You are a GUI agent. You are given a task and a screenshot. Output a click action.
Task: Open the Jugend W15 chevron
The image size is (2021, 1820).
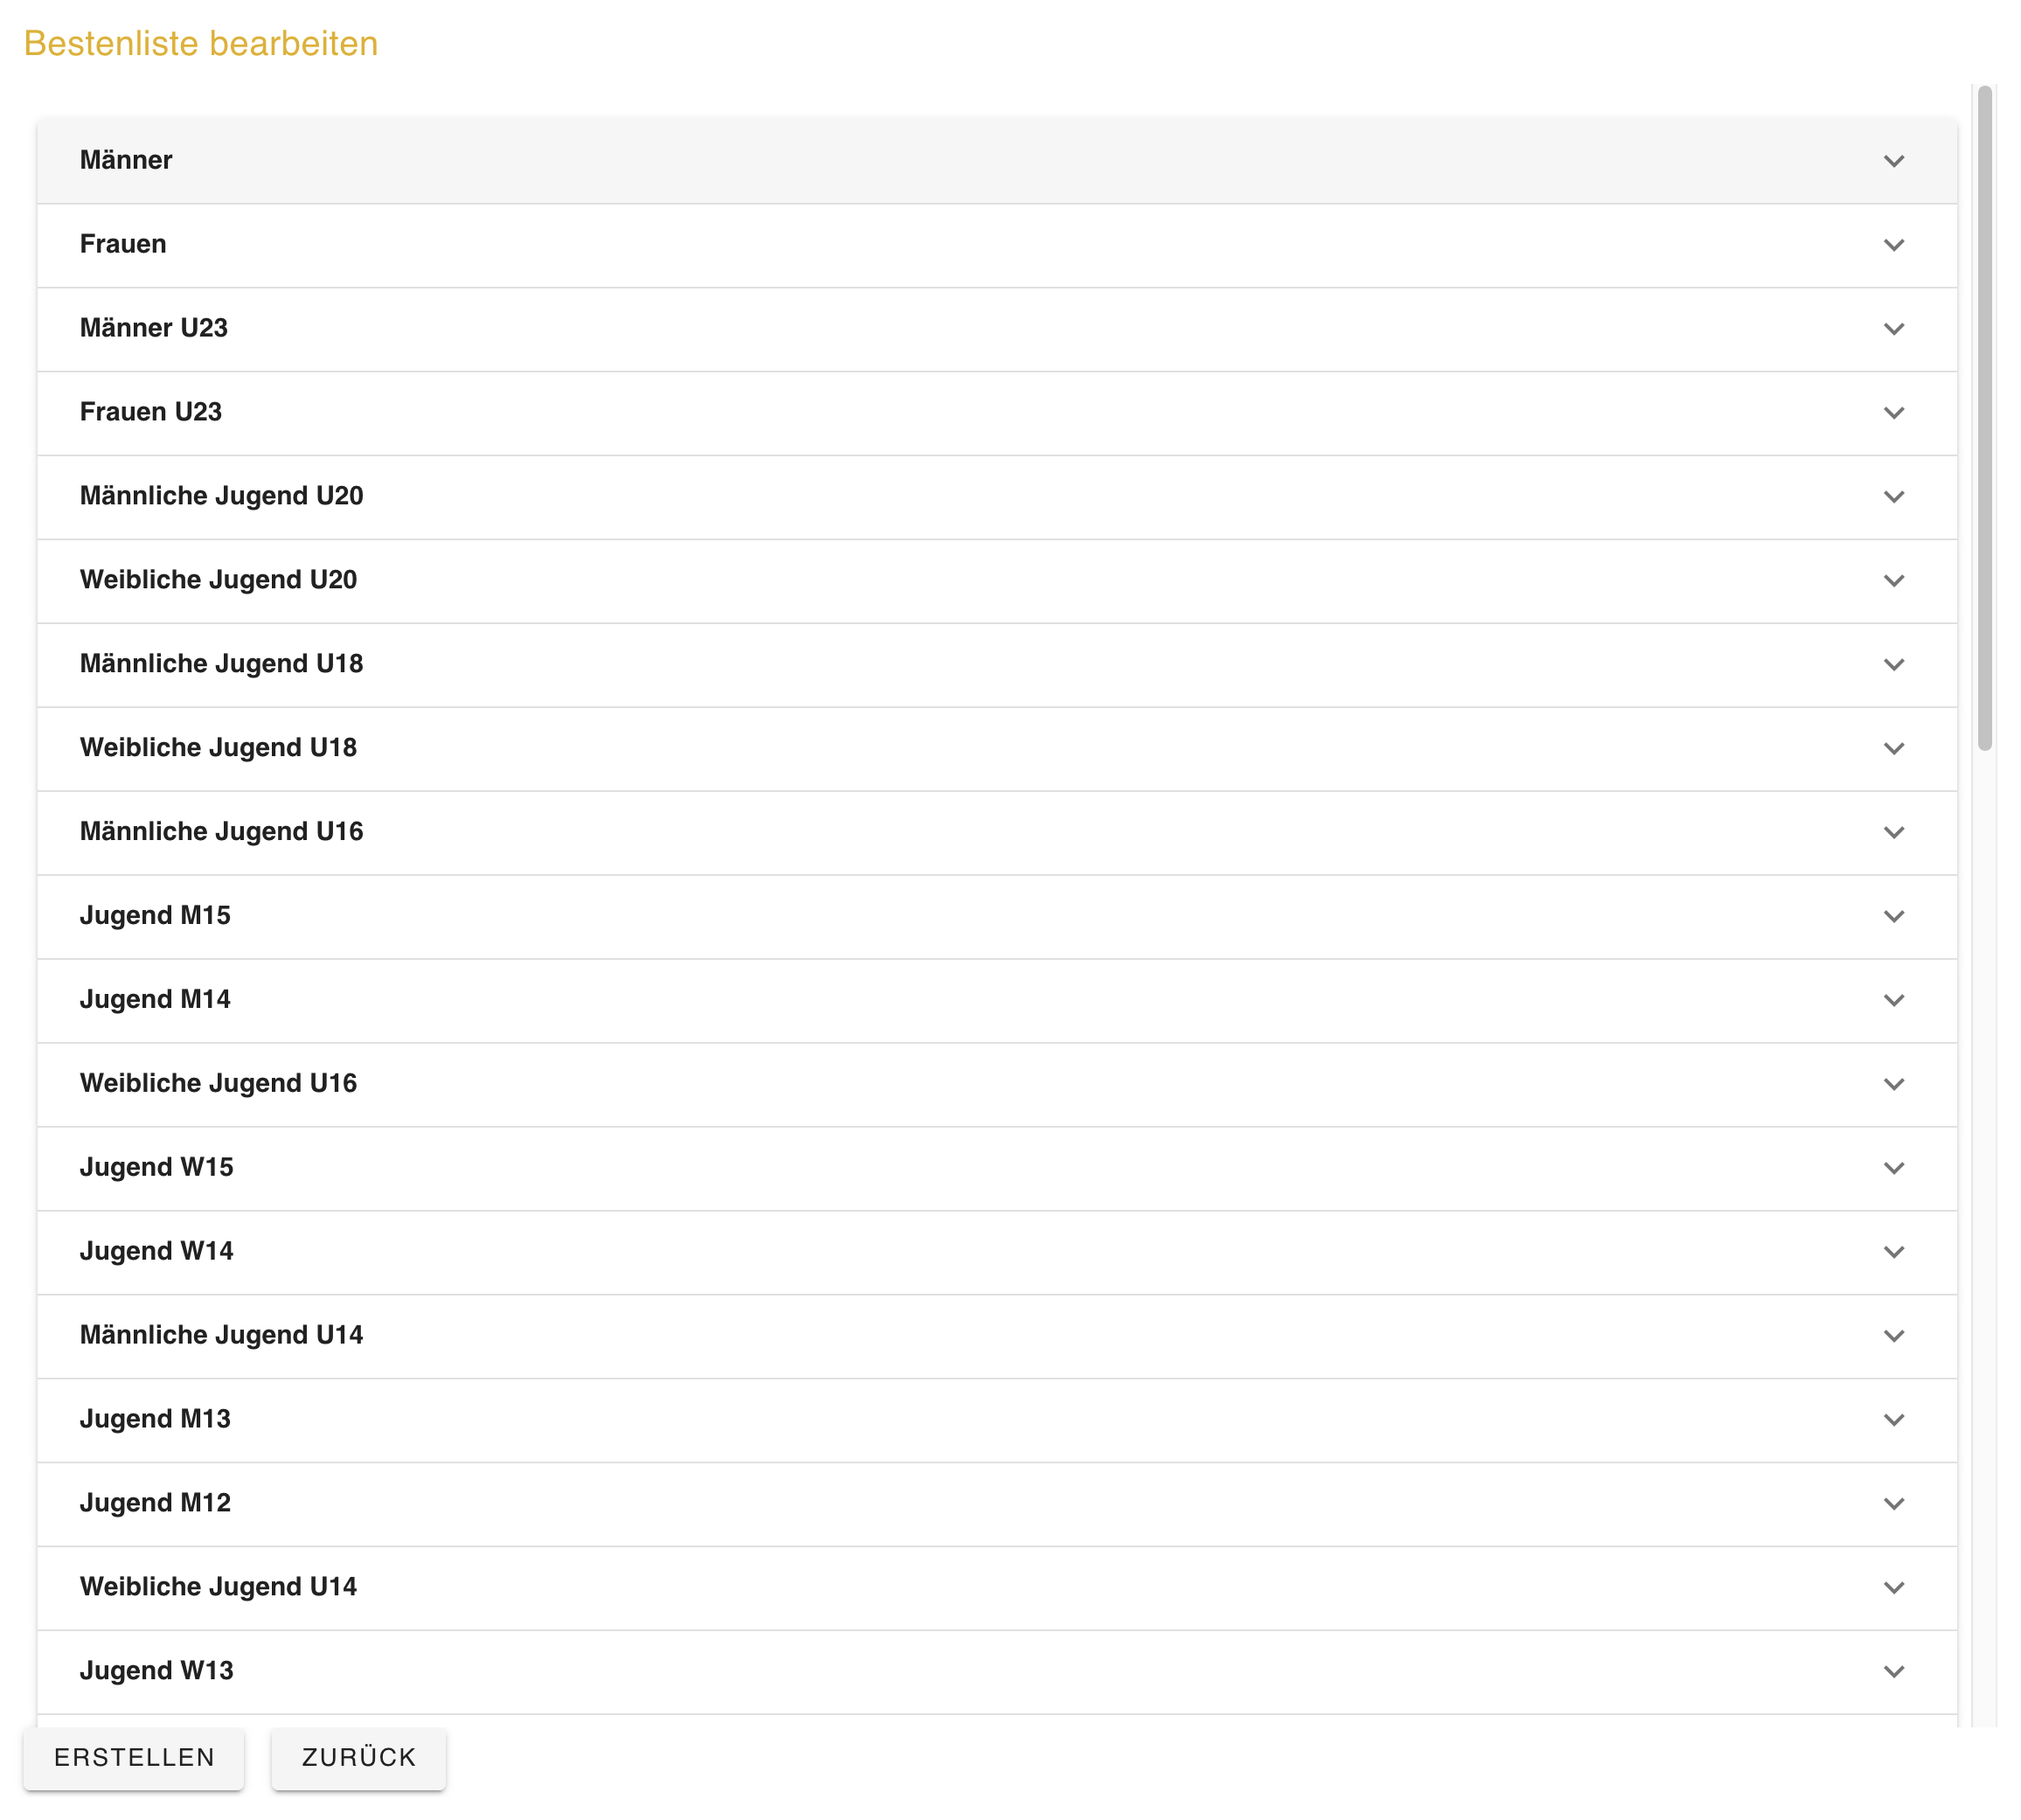[1893, 1169]
